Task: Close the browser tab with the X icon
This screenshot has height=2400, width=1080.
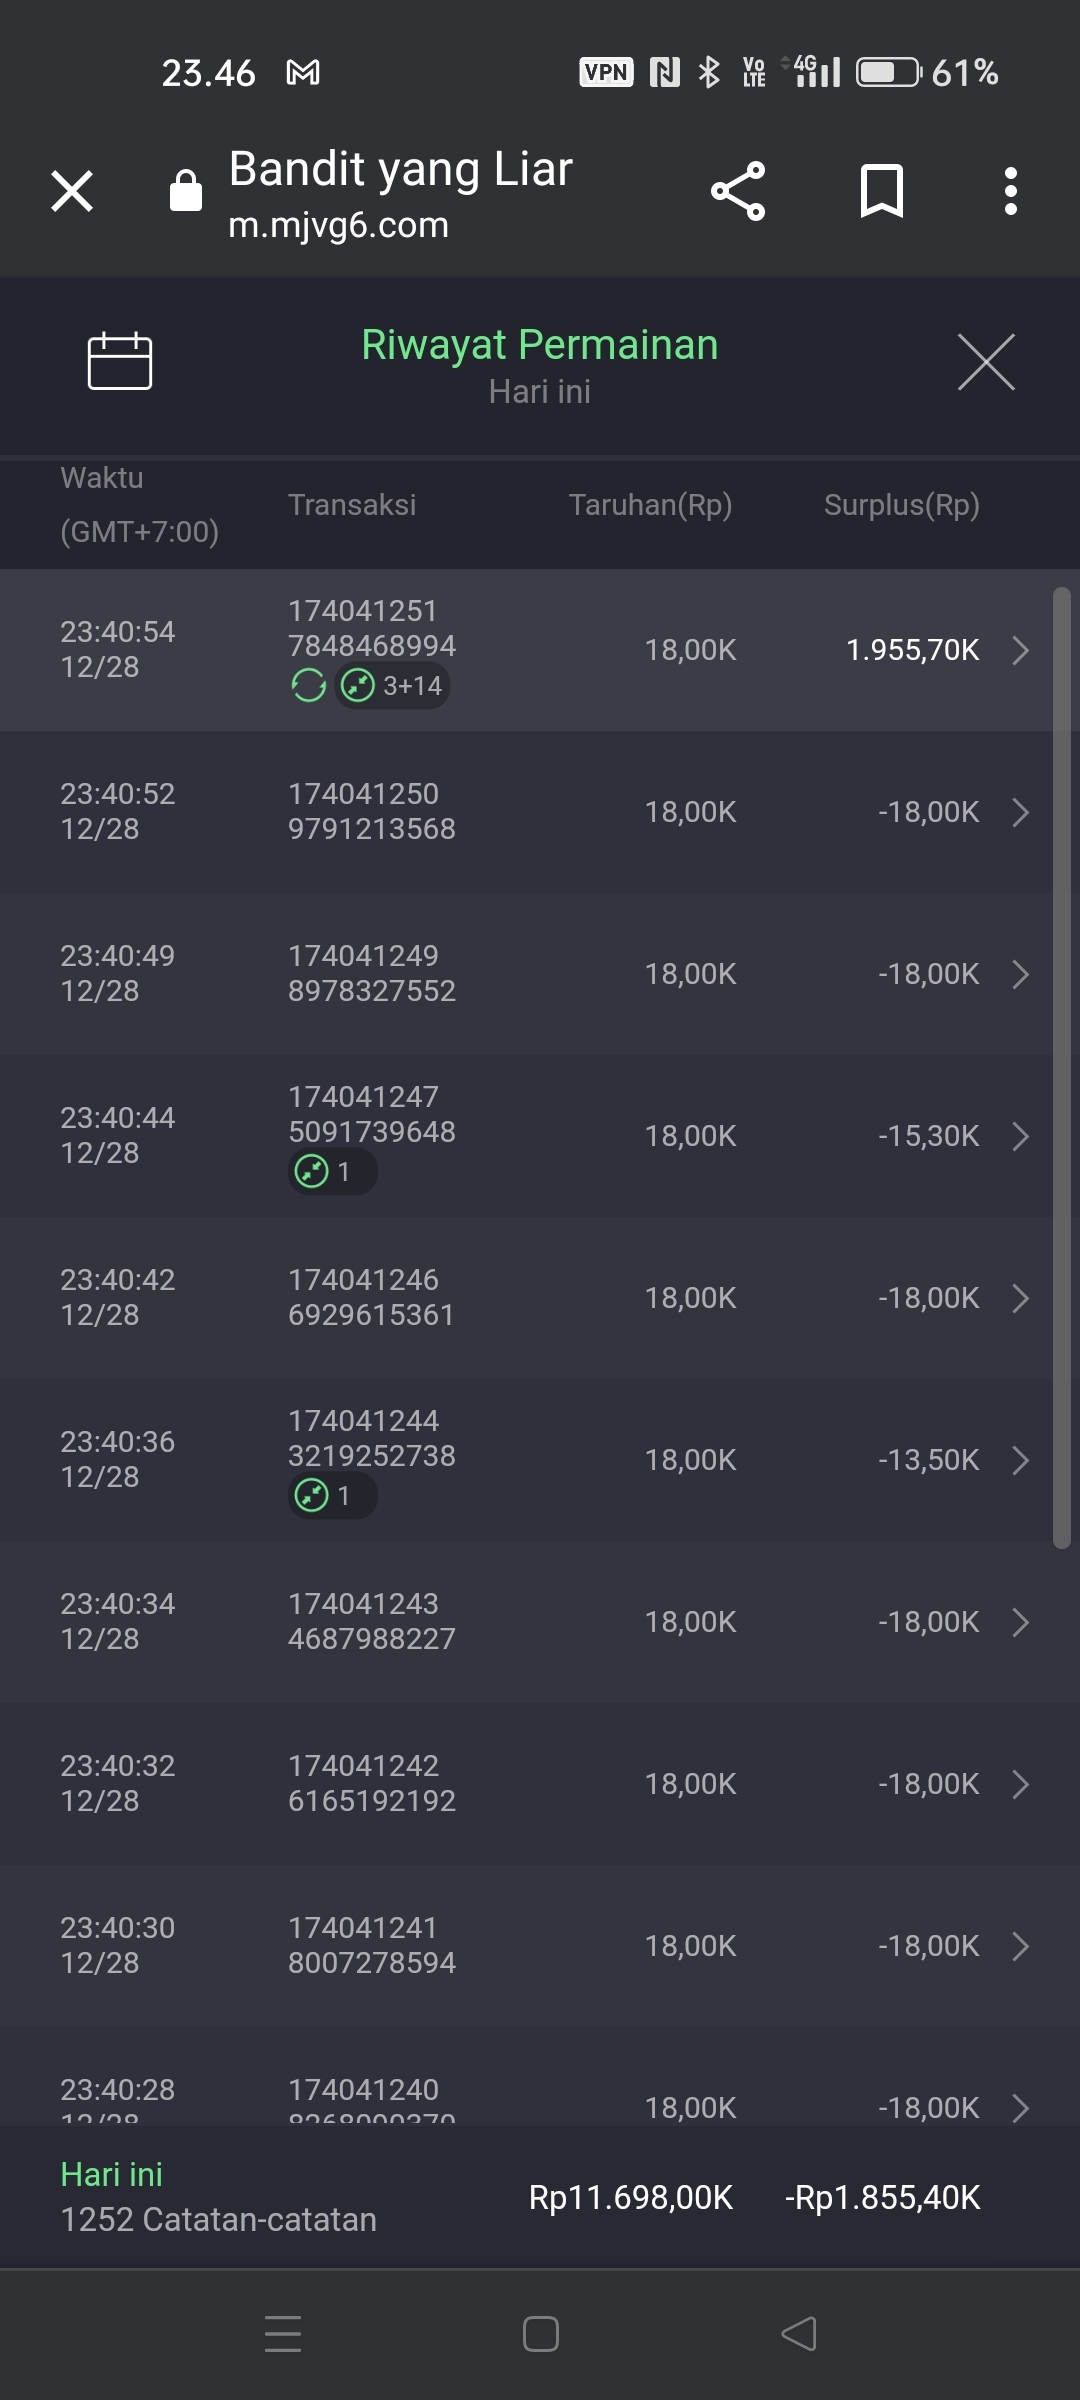Action: pos(72,190)
